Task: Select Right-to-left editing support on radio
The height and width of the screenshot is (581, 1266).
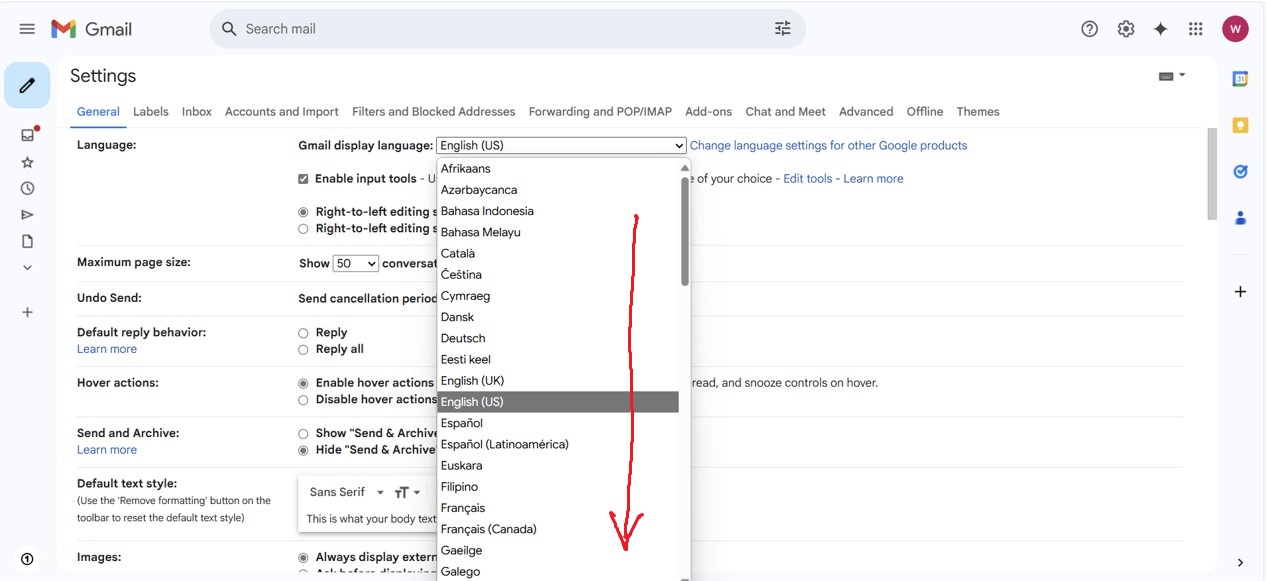Action: tap(303, 229)
